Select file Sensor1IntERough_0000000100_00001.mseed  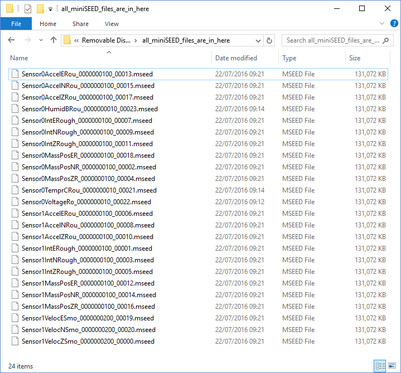coord(198,248)
